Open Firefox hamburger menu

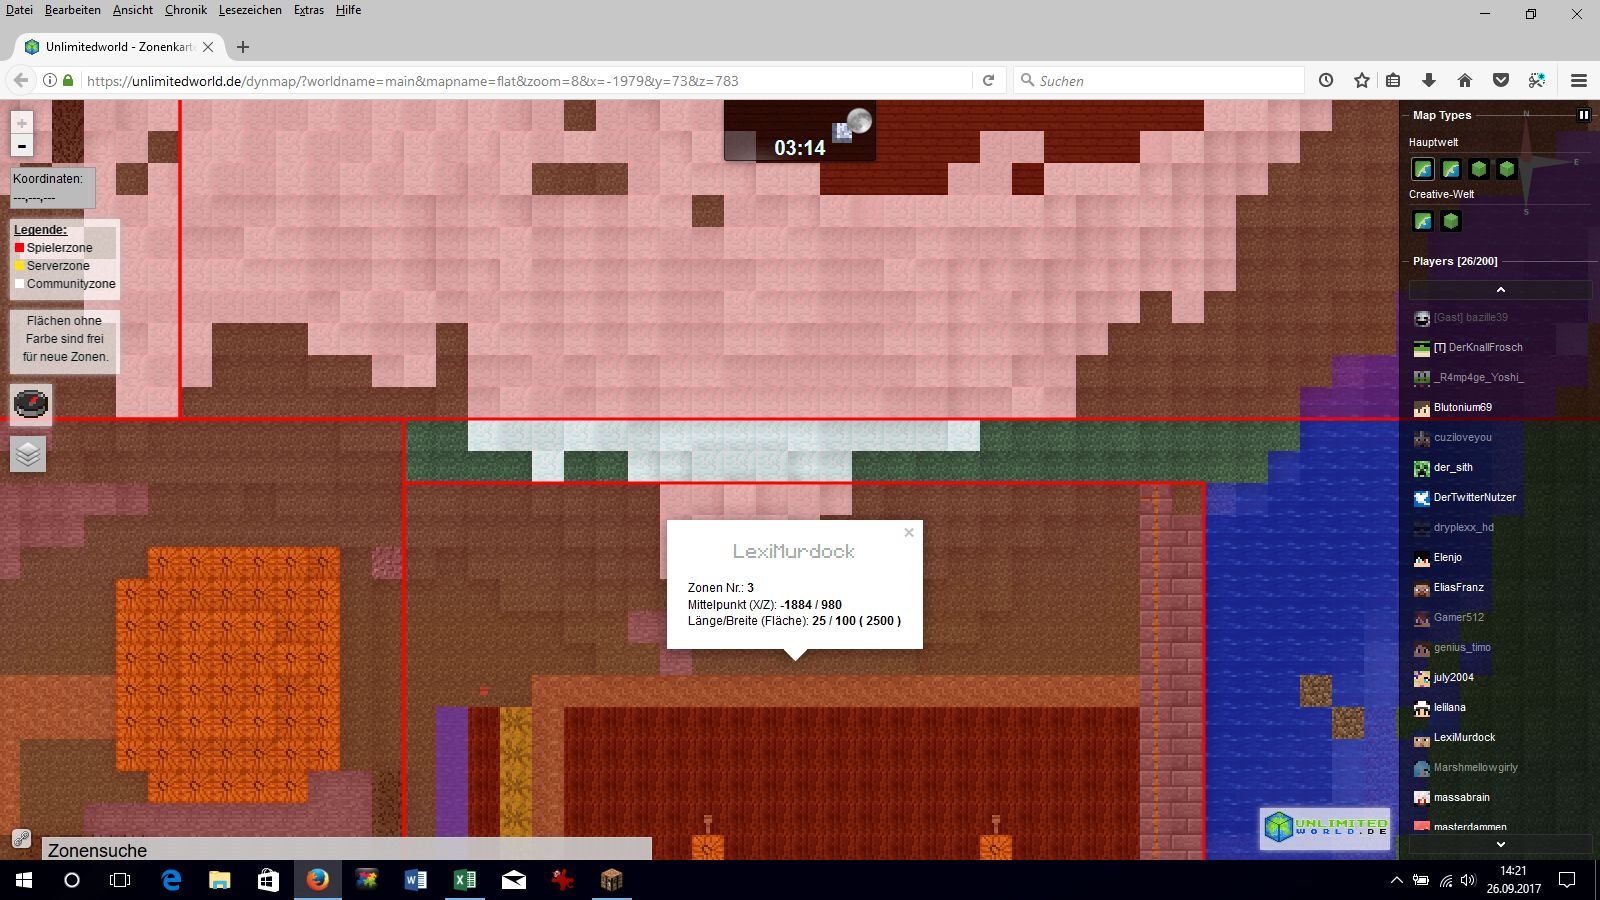1579,80
